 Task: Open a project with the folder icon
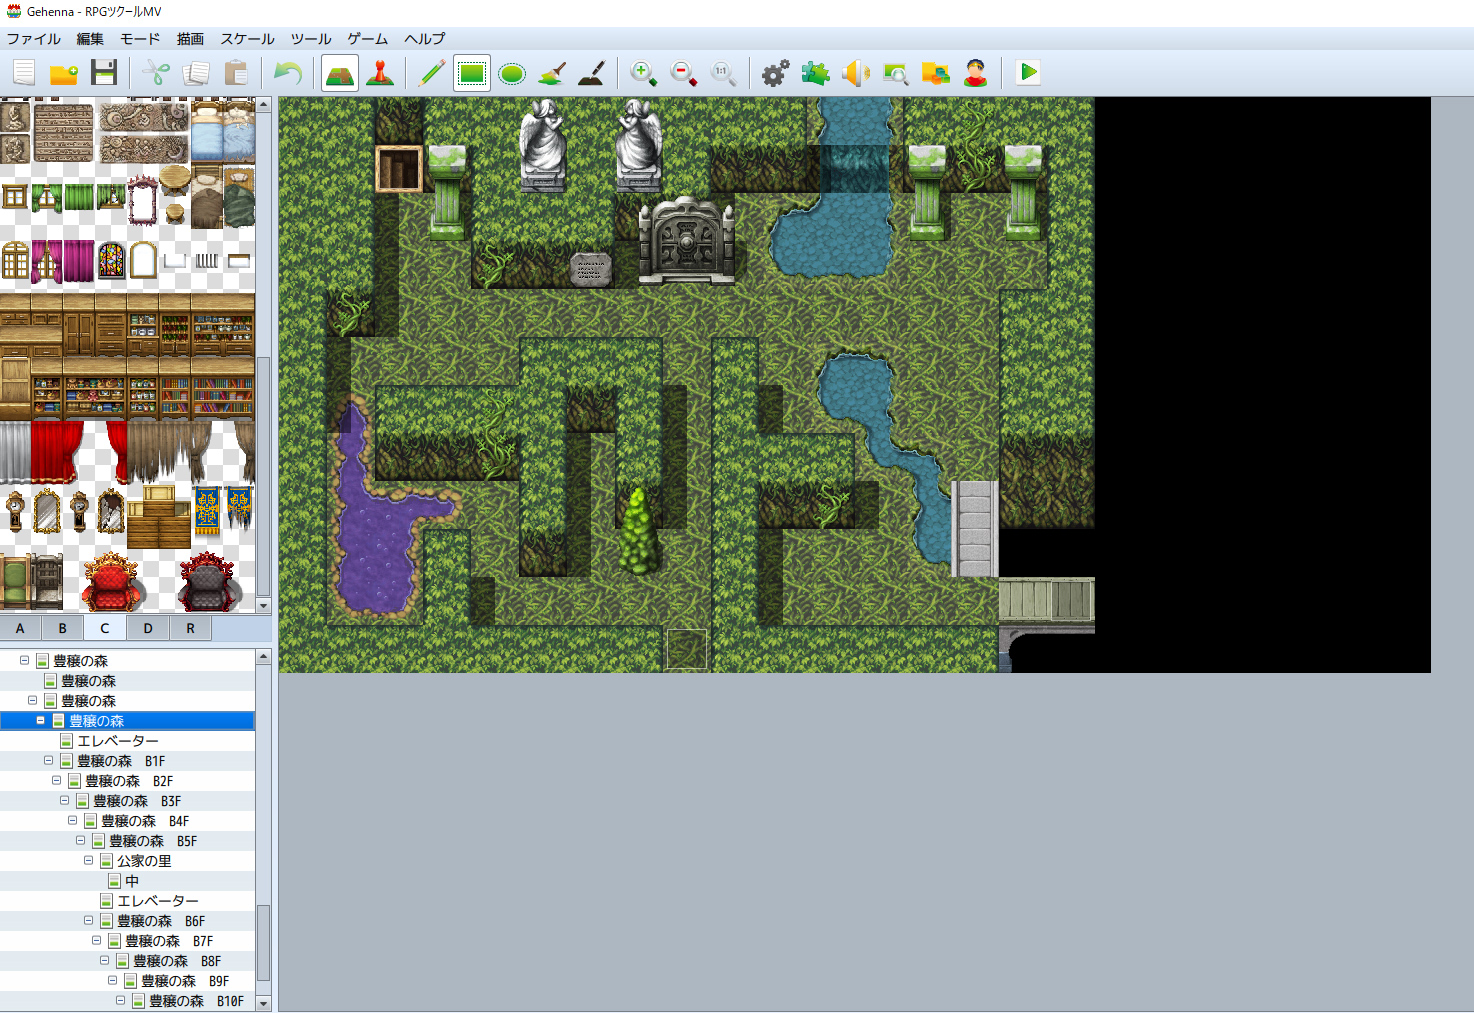pos(64,73)
